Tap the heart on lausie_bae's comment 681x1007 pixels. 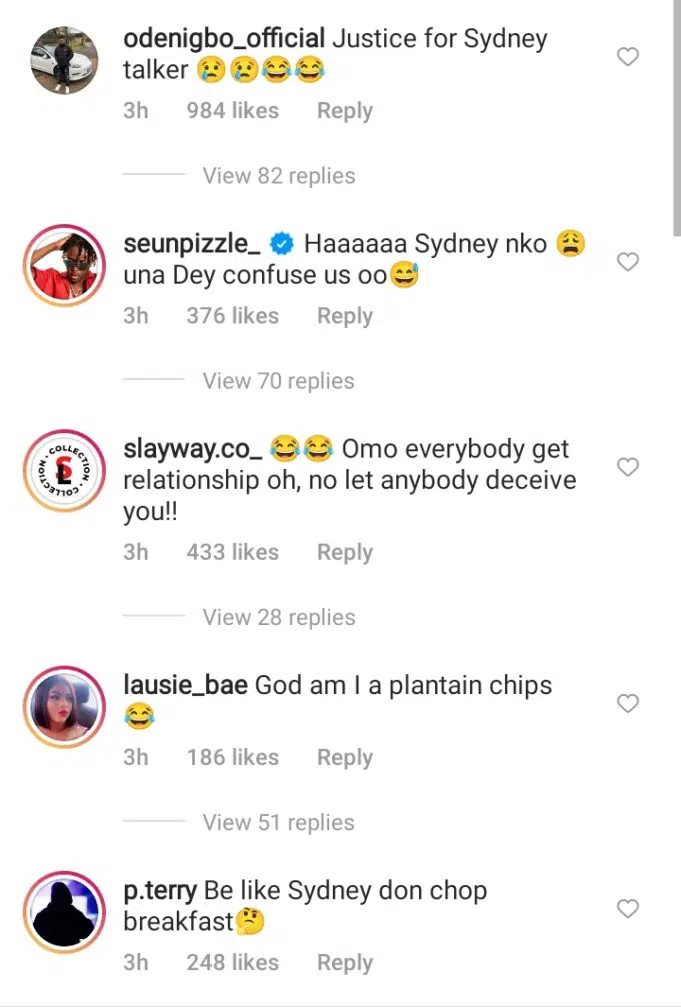click(627, 704)
